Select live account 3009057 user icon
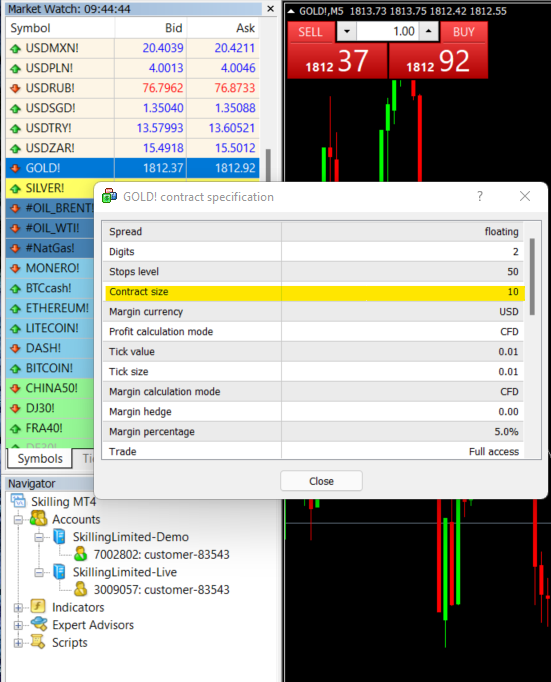Image resolution: width=551 pixels, height=682 pixels. click(x=80, y=589)
